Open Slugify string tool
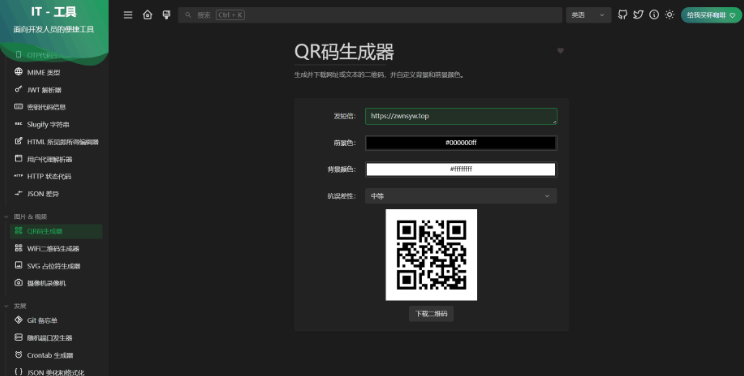 click(56, 124)
